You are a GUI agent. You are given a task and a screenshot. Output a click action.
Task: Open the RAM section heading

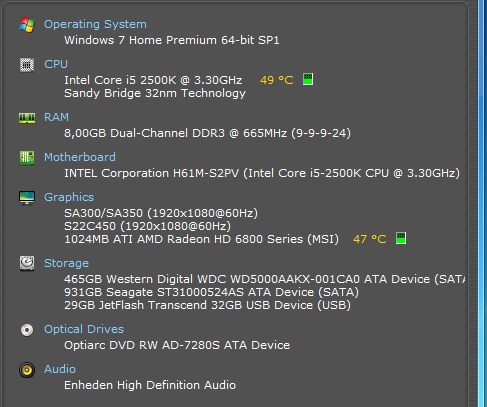coord(56,117)
